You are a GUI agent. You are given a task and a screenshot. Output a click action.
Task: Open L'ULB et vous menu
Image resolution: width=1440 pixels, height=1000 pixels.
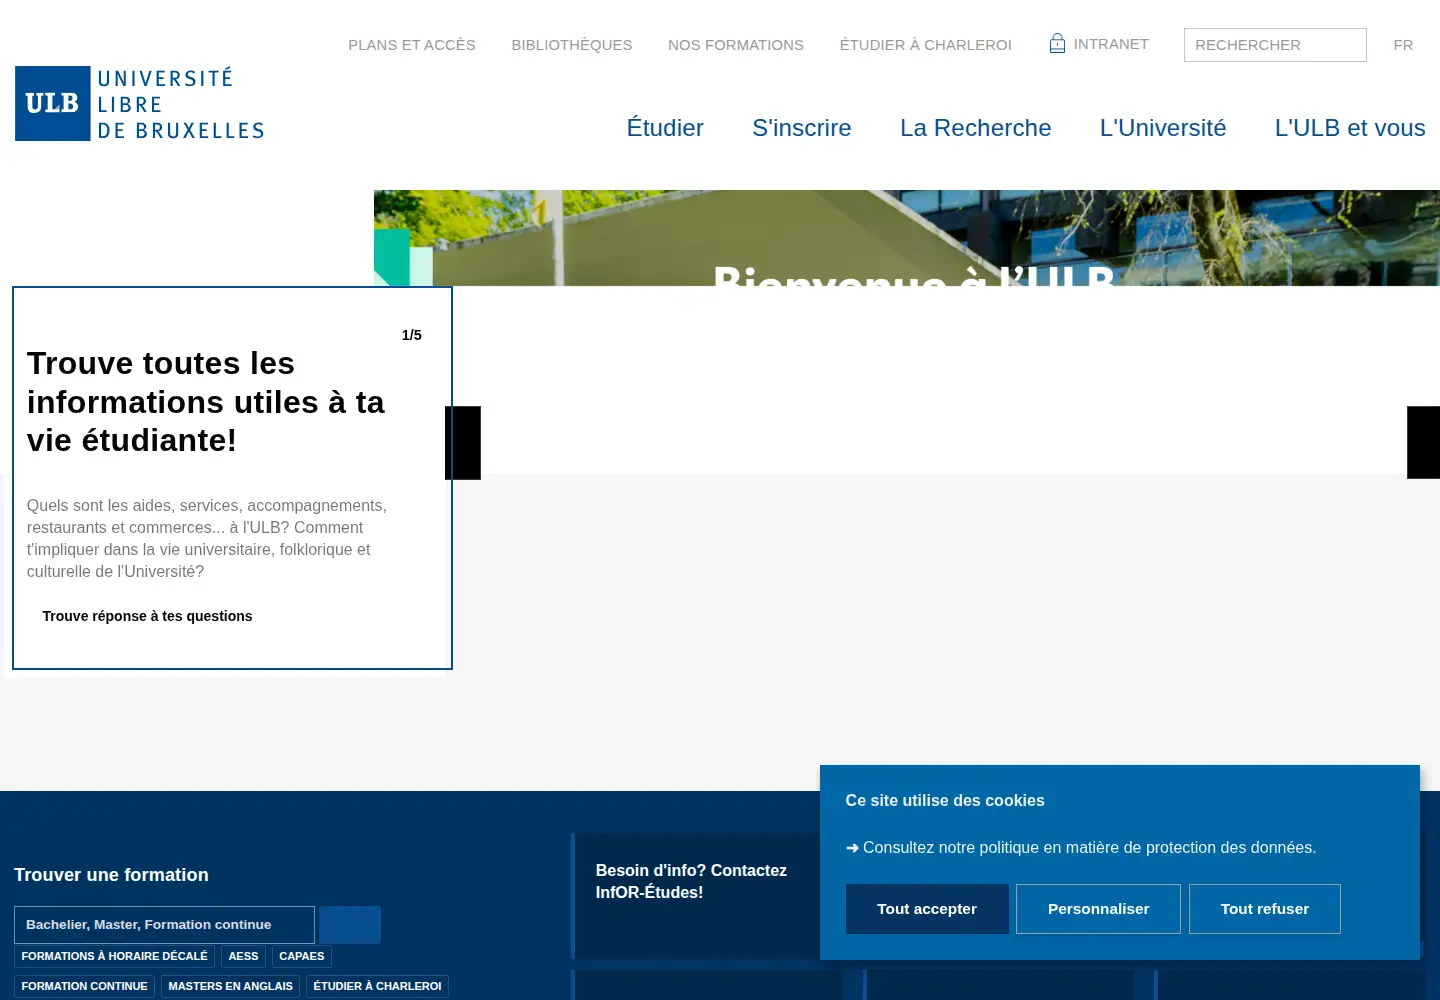1350,128
